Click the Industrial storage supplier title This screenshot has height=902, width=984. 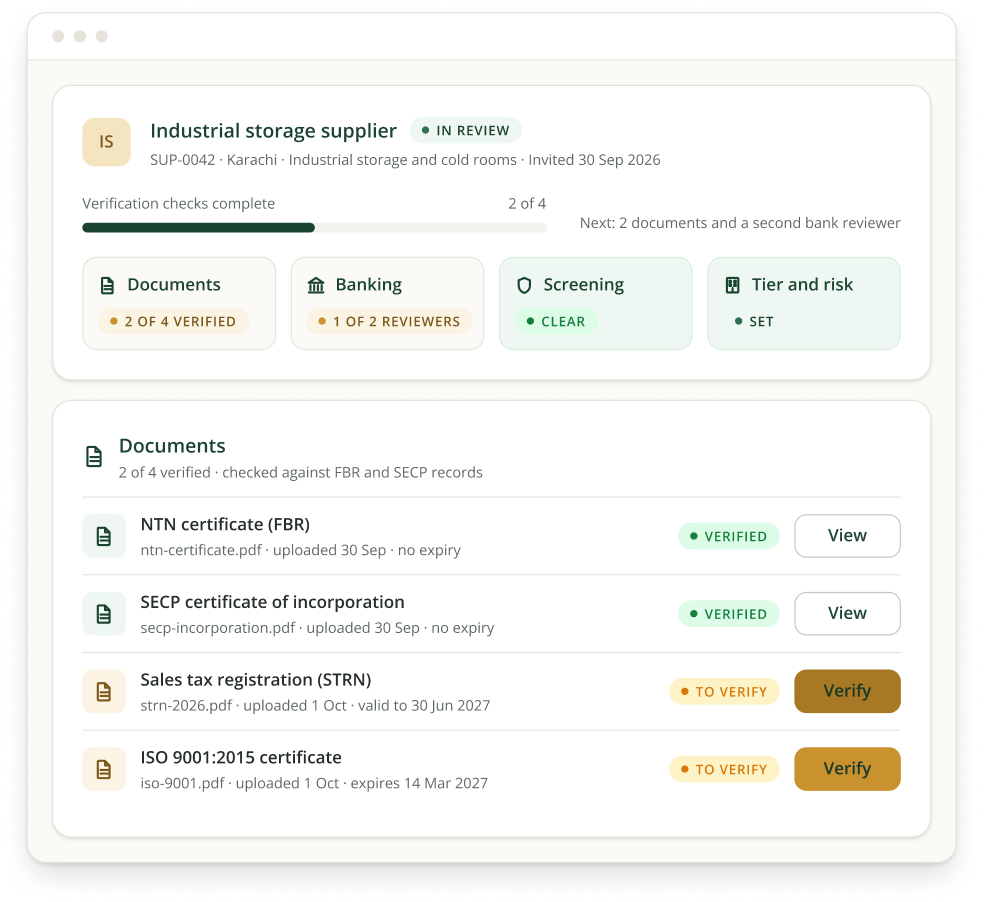[274, 131]
